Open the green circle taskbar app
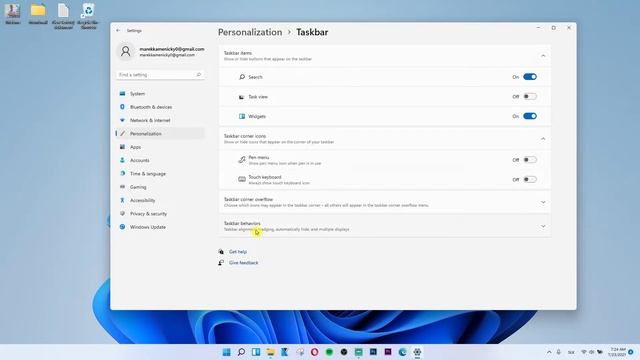The width and height of the screenshot is (640, 360). [x=329, y=352]
